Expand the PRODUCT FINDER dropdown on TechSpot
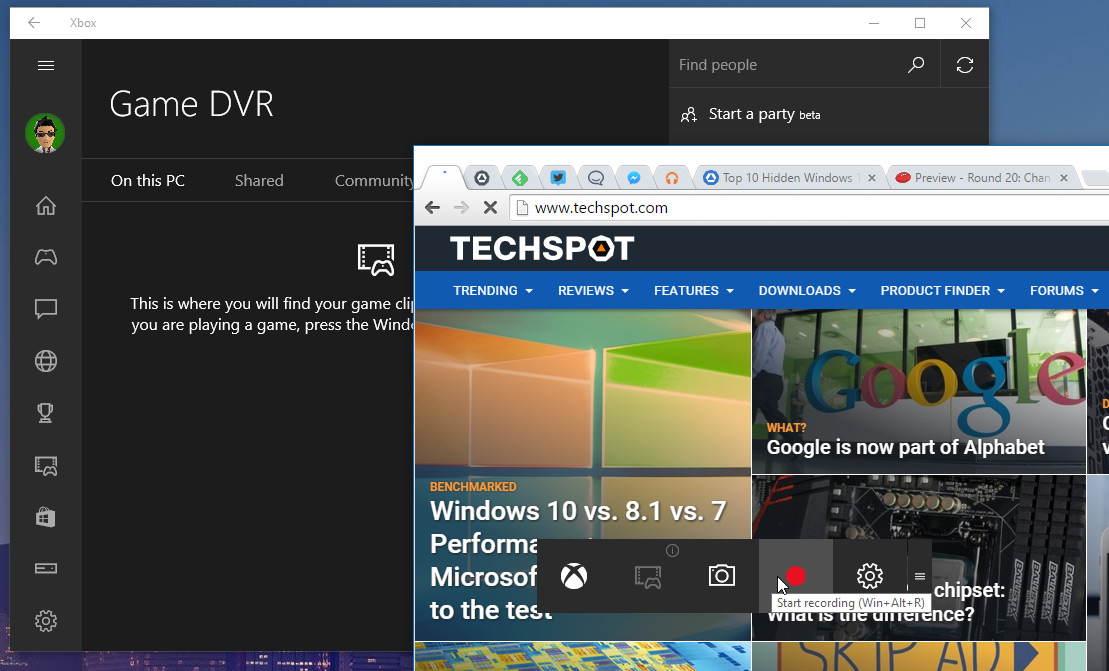Screen dimensions: 1109x671 click(x=943, y=291)
